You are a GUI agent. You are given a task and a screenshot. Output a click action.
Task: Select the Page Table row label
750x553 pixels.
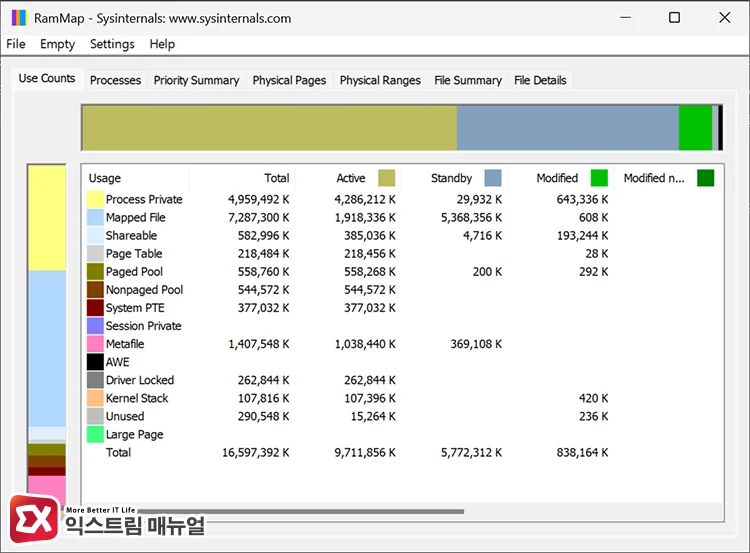click(x=134, y=254)
